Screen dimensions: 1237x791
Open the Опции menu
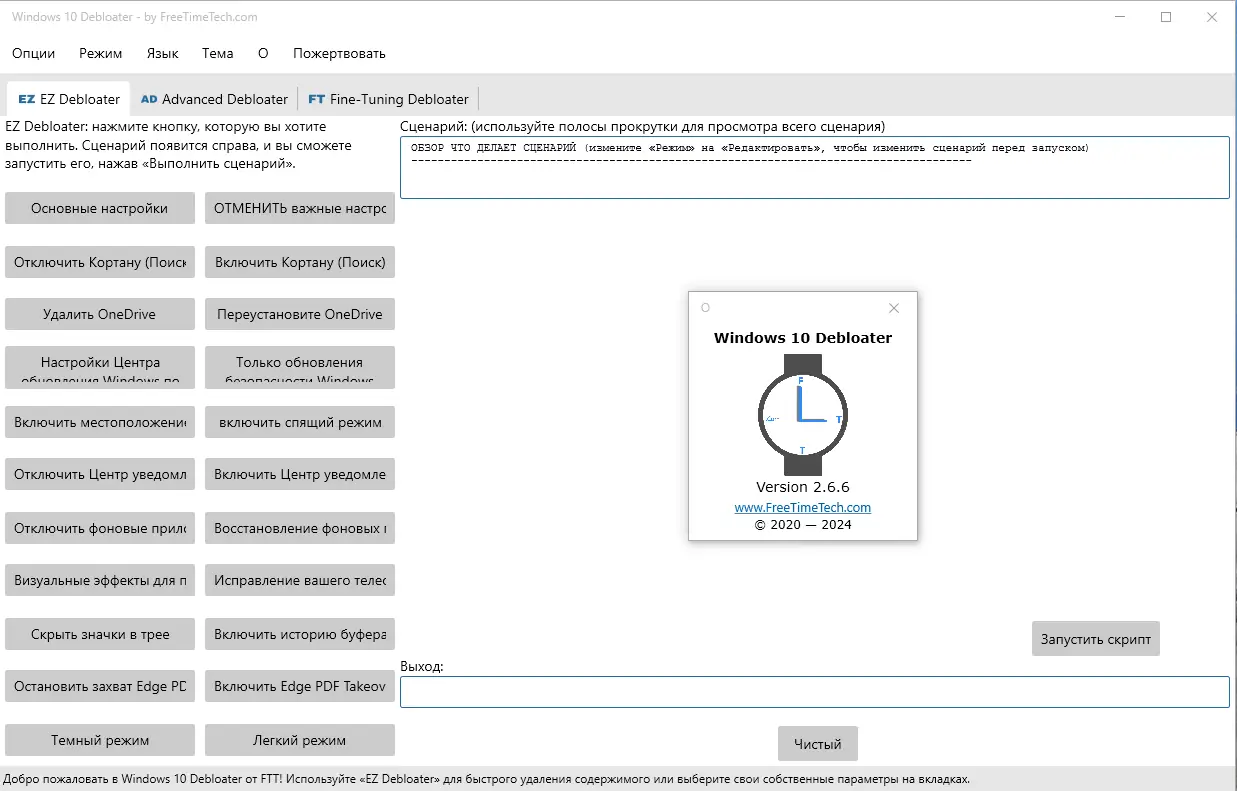(33, 53)
